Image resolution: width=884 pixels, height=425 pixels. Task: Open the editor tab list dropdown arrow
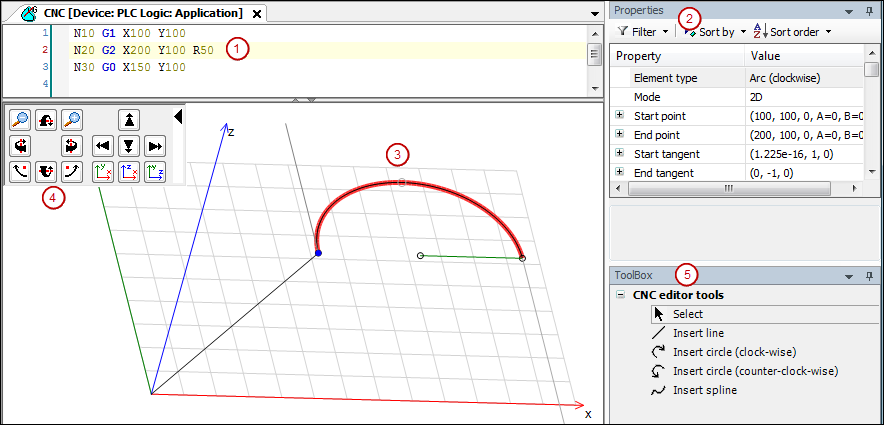(595, 14)
